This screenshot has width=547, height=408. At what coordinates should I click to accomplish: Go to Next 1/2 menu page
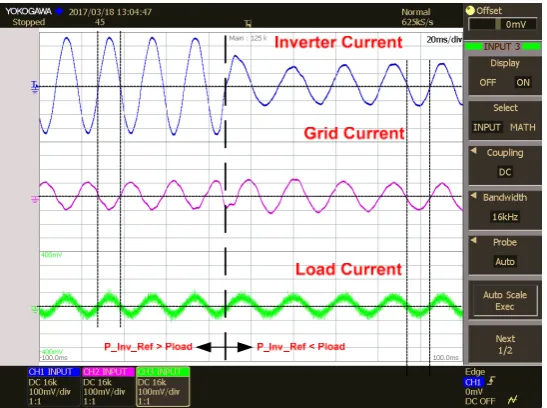504,345
